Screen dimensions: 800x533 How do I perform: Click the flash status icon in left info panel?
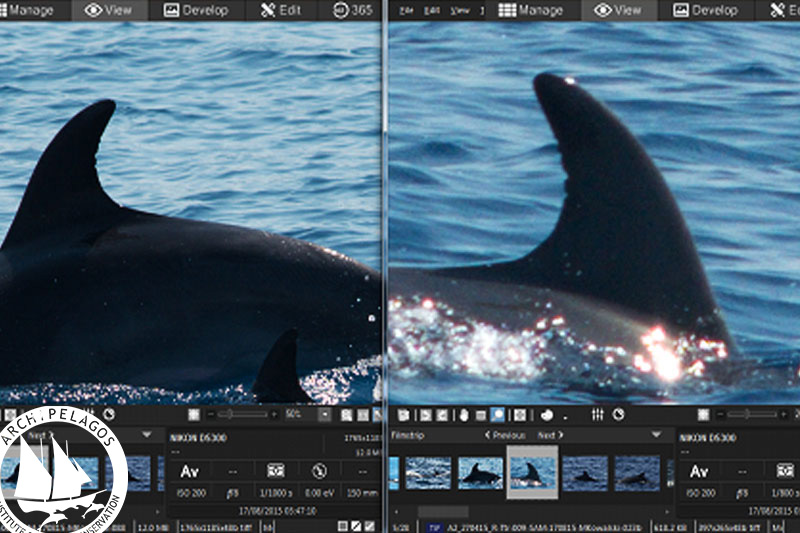point(319,470)
